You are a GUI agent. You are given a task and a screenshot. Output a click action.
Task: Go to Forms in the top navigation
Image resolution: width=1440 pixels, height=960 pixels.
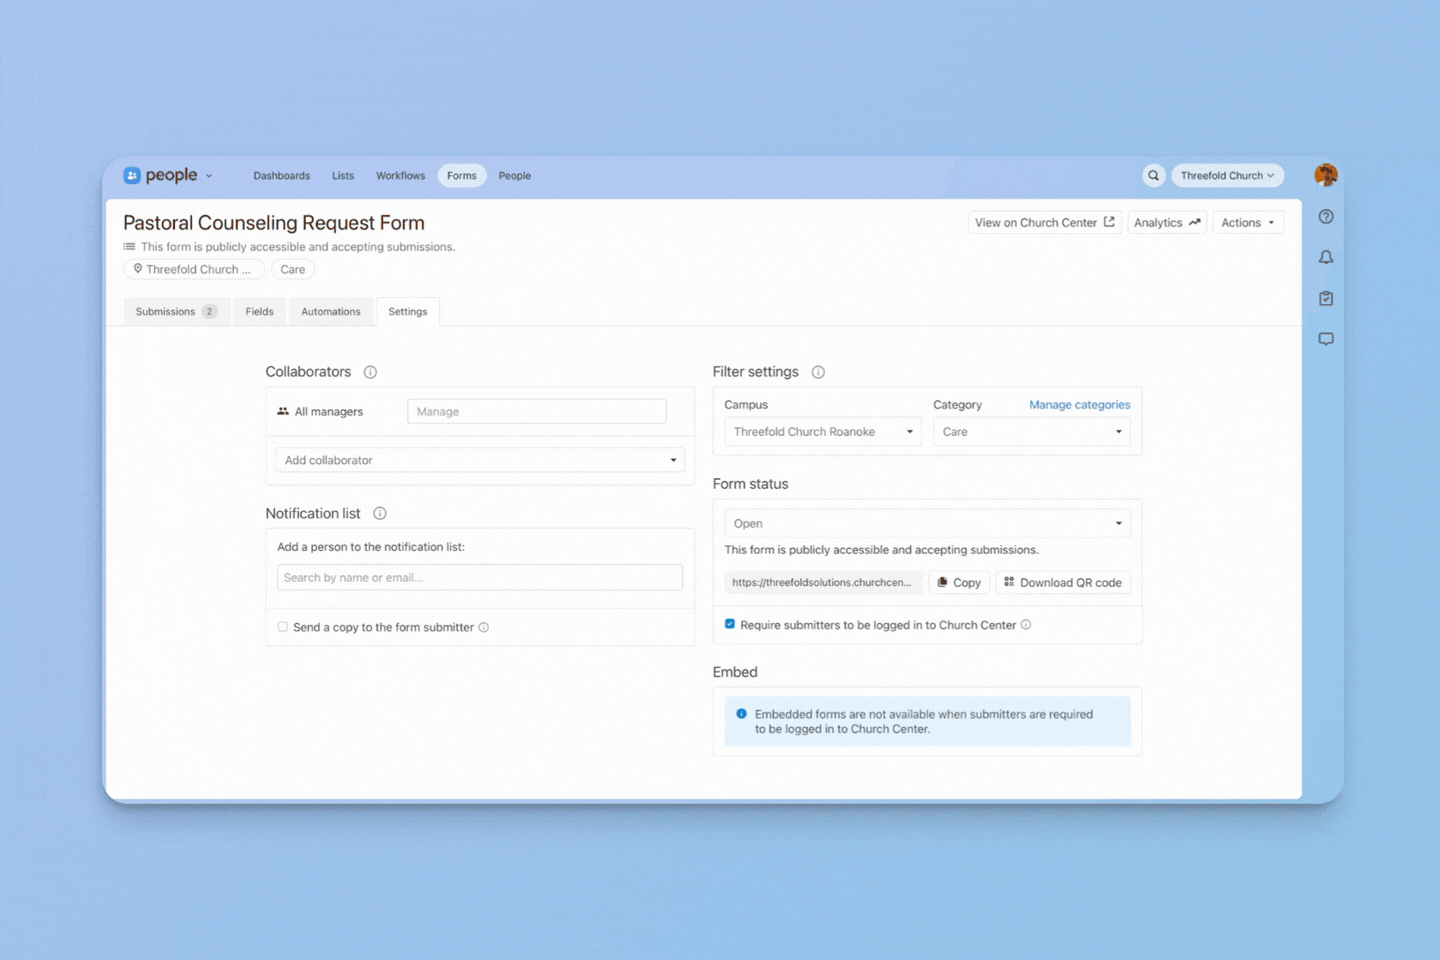(462, 176)
